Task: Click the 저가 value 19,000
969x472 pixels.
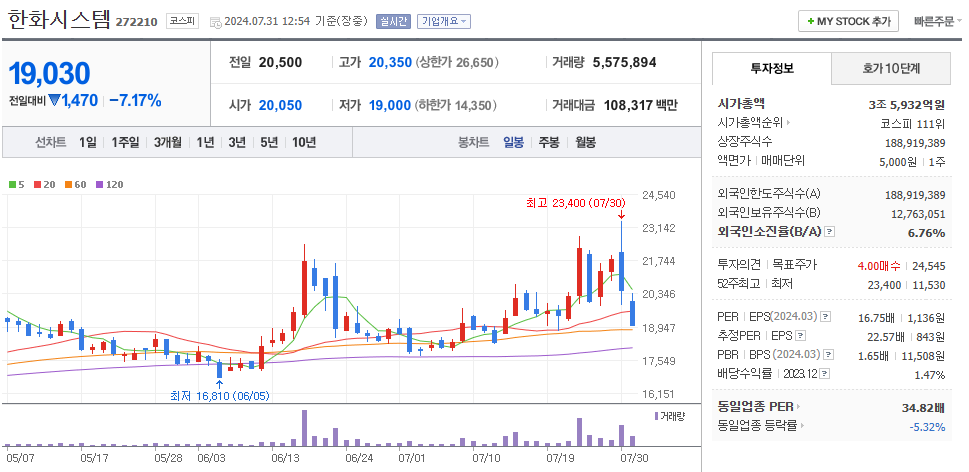Action: click(390, 105)
